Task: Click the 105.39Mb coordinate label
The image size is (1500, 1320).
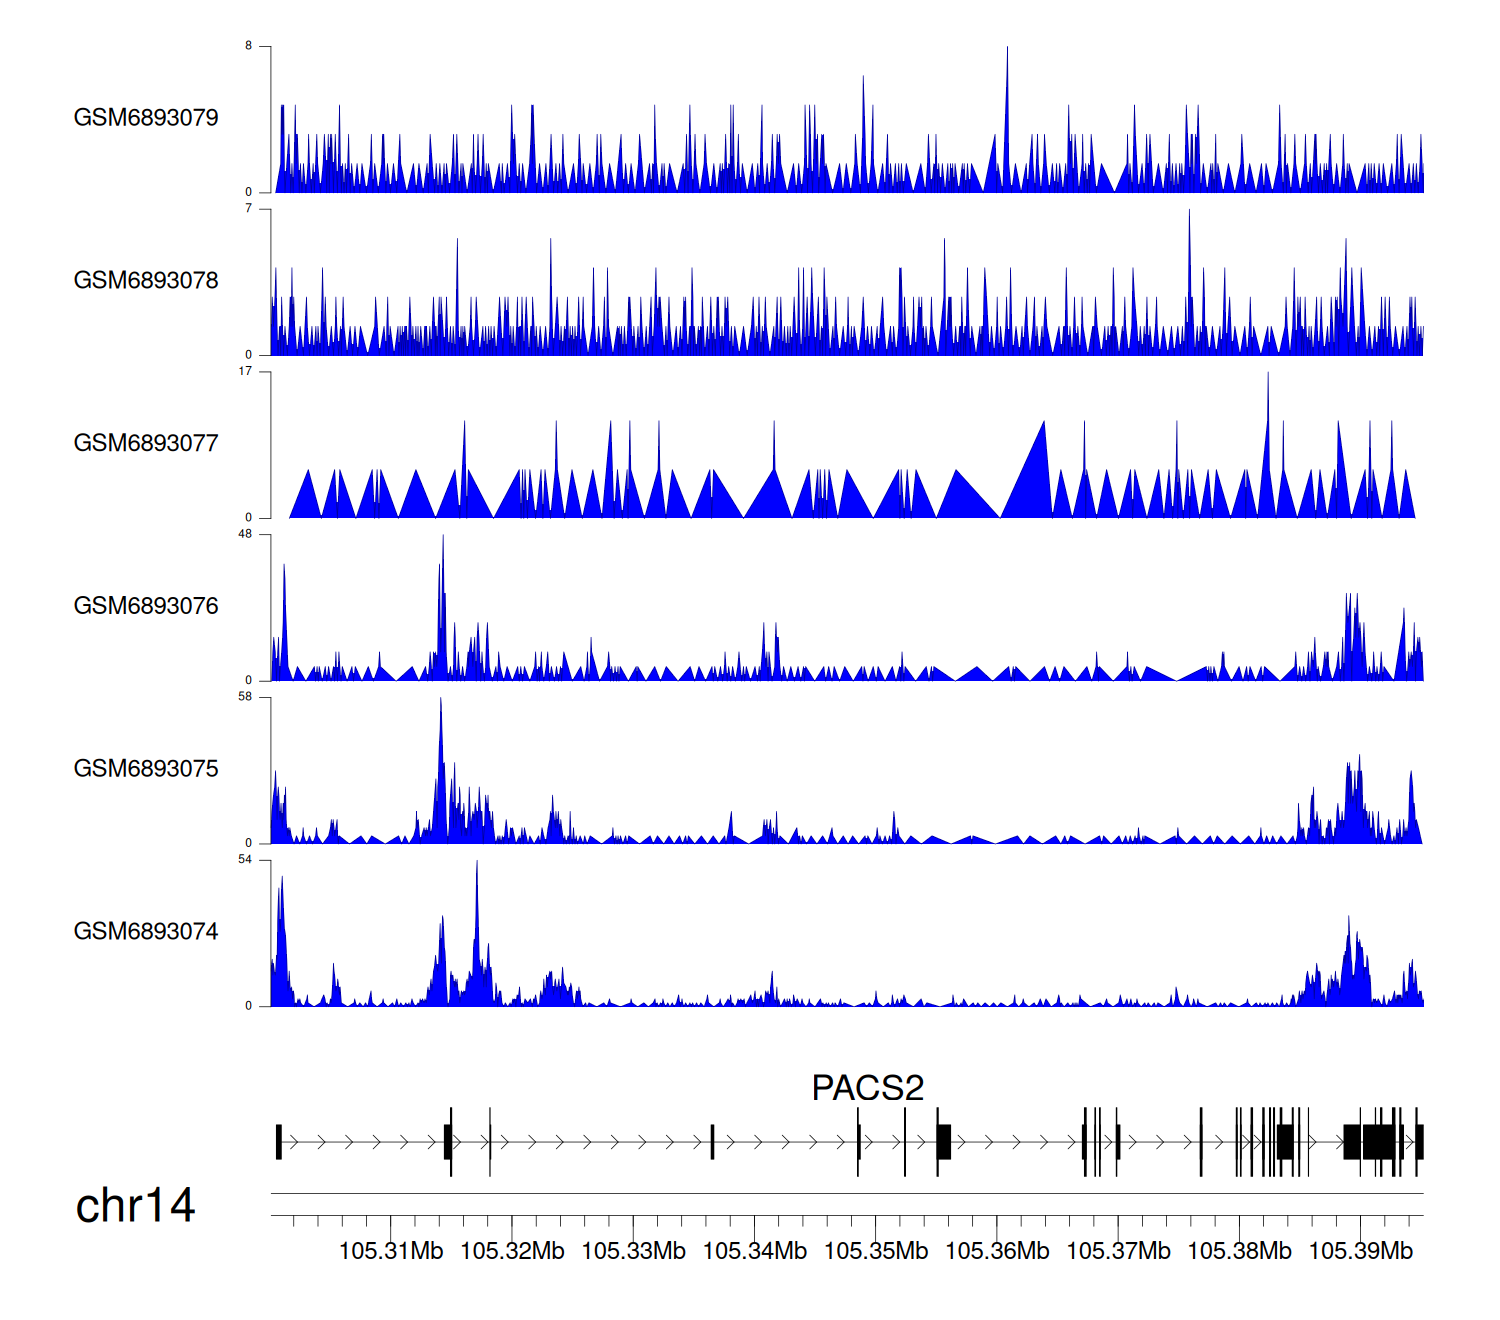Action: tap(1360, 1252)
